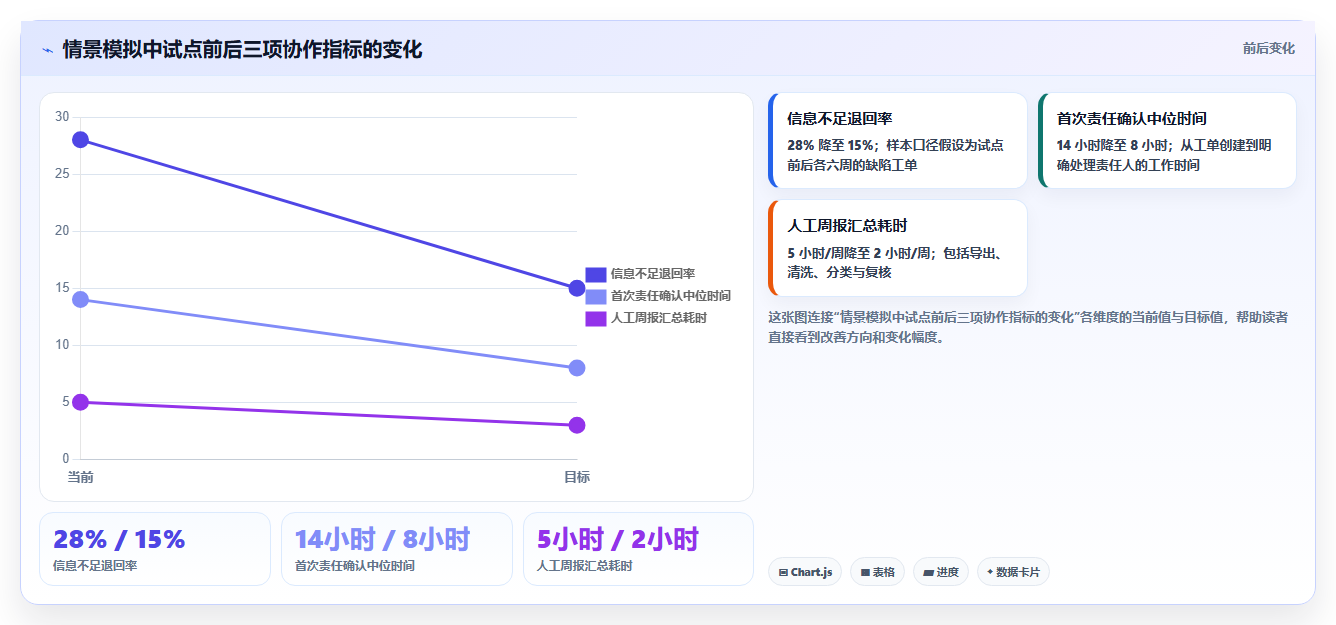
Task: Select the 8 data point at 目标
Action: (x=577, y=368)
